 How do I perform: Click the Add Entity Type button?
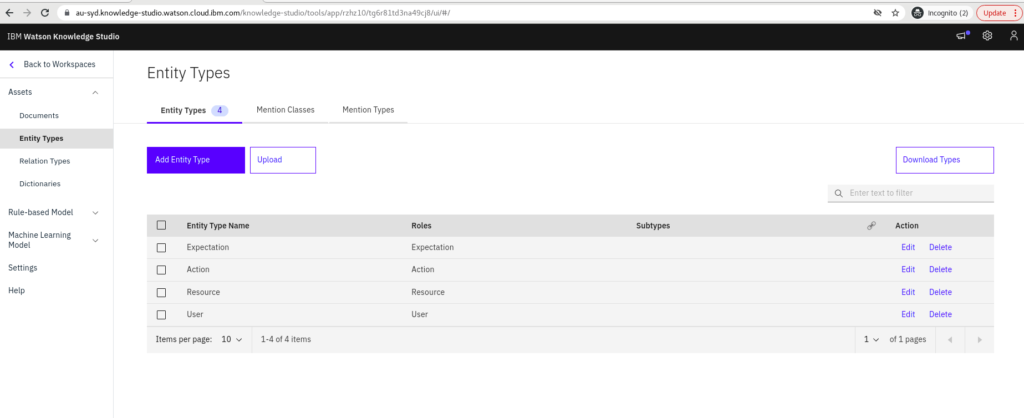coord(195,160)
